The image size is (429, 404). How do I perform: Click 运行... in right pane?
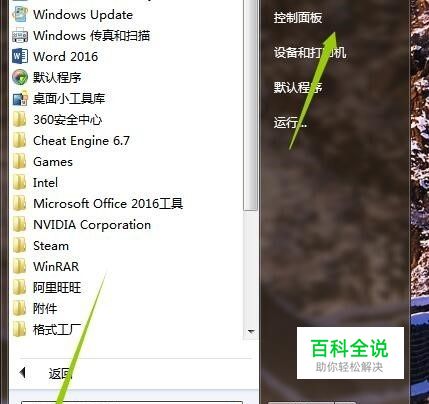290,123
